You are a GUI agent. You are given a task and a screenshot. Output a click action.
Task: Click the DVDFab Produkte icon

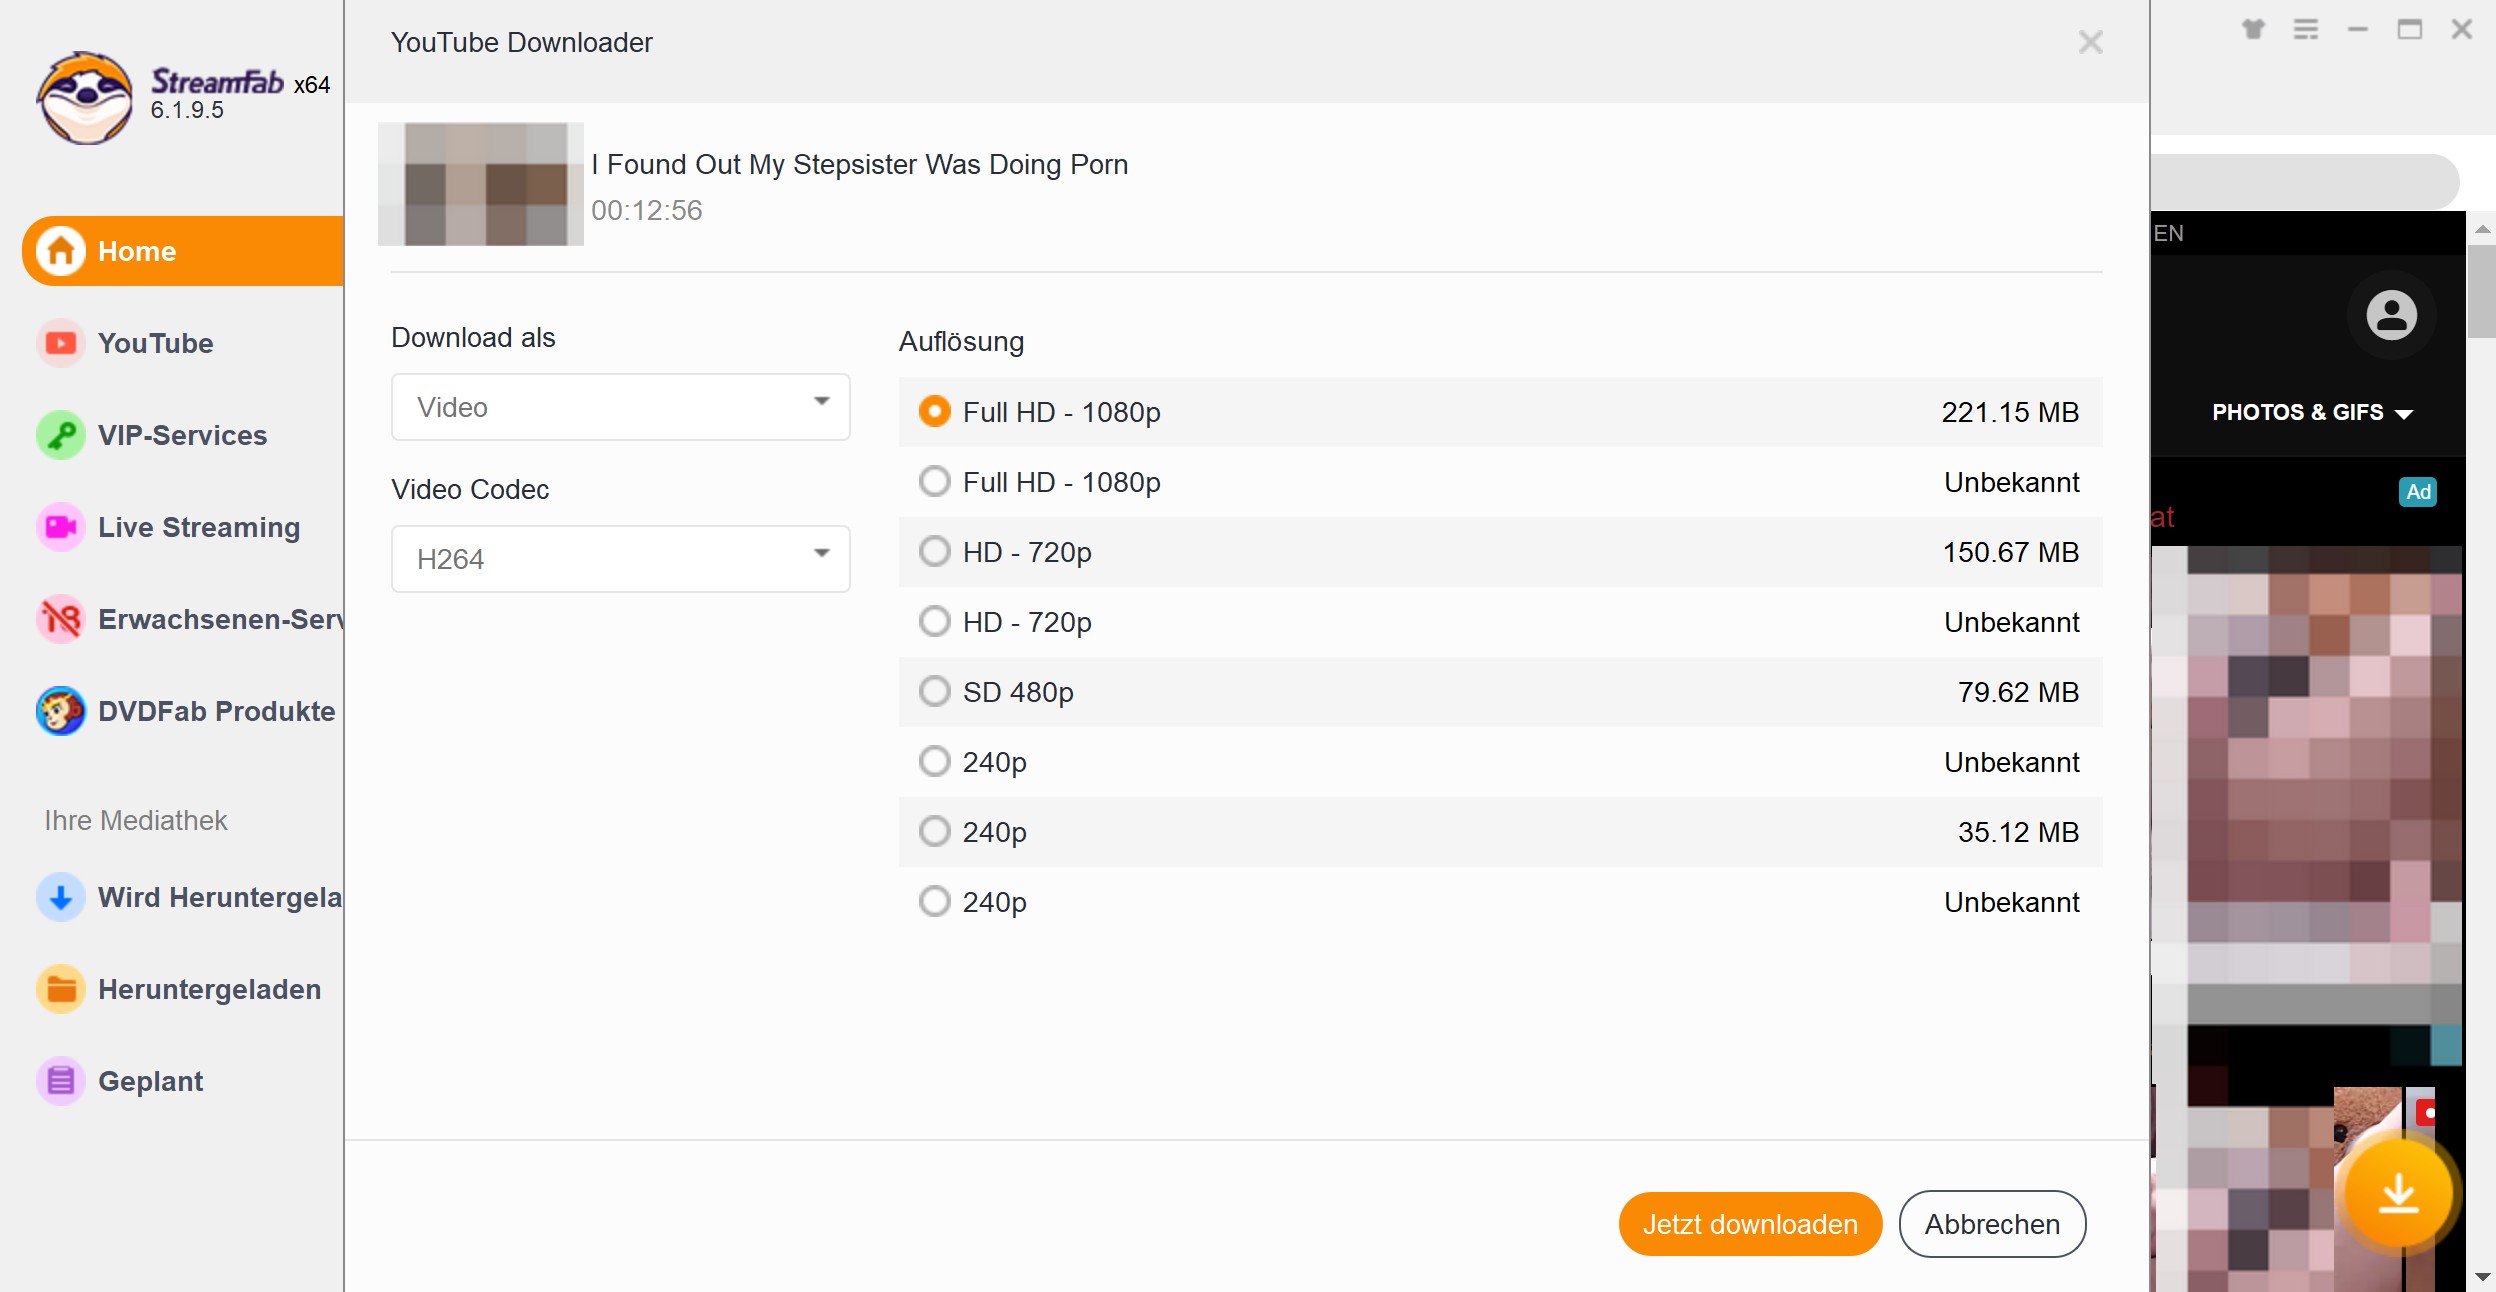[61, 711]
